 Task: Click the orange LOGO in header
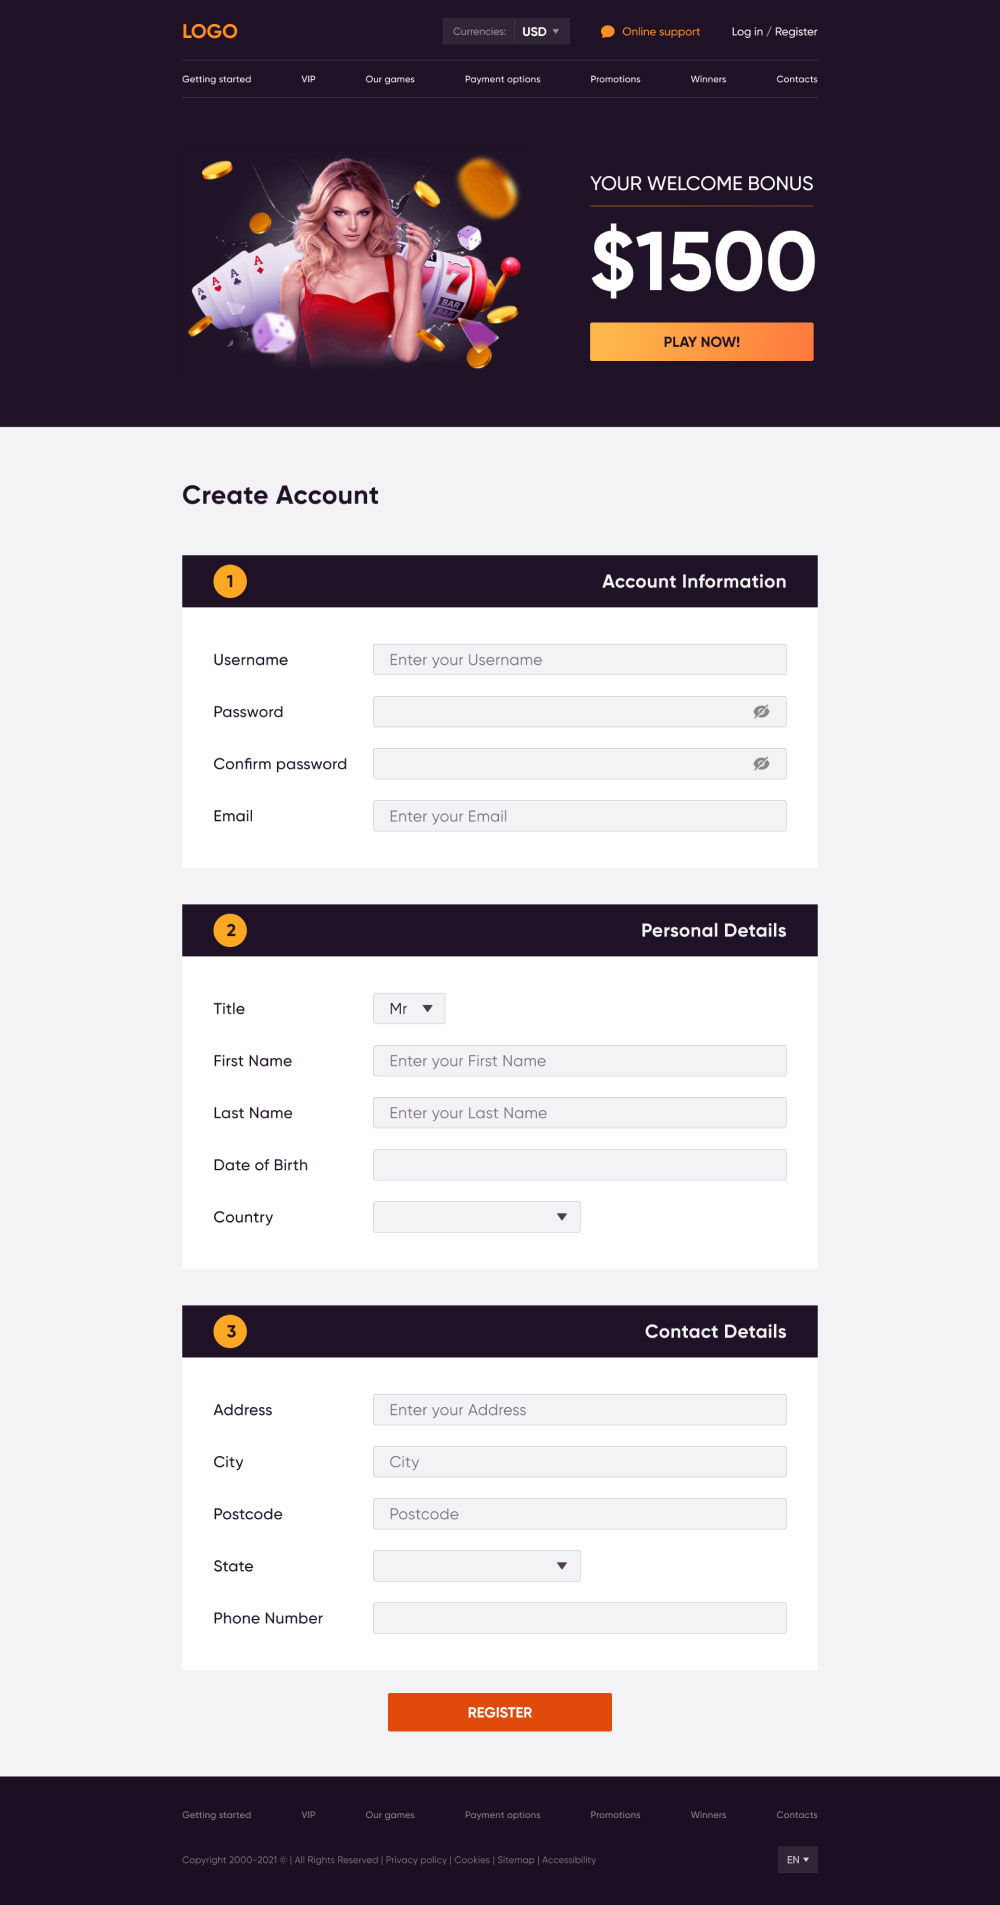(x=210, y=31)
